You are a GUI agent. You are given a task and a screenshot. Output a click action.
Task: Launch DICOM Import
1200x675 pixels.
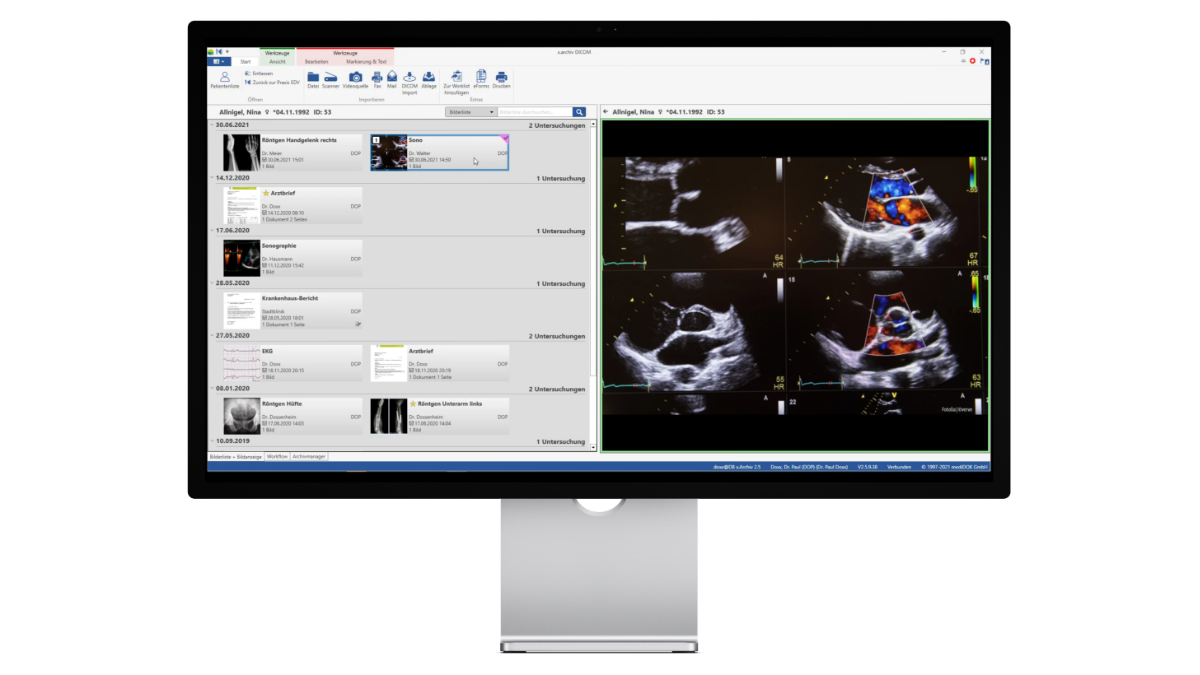tap(410, 82)
